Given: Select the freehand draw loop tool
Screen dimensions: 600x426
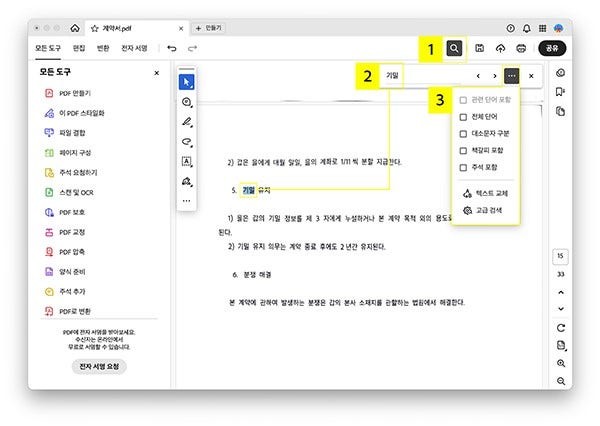Looking at the screenshot, I should coord(187,142).
